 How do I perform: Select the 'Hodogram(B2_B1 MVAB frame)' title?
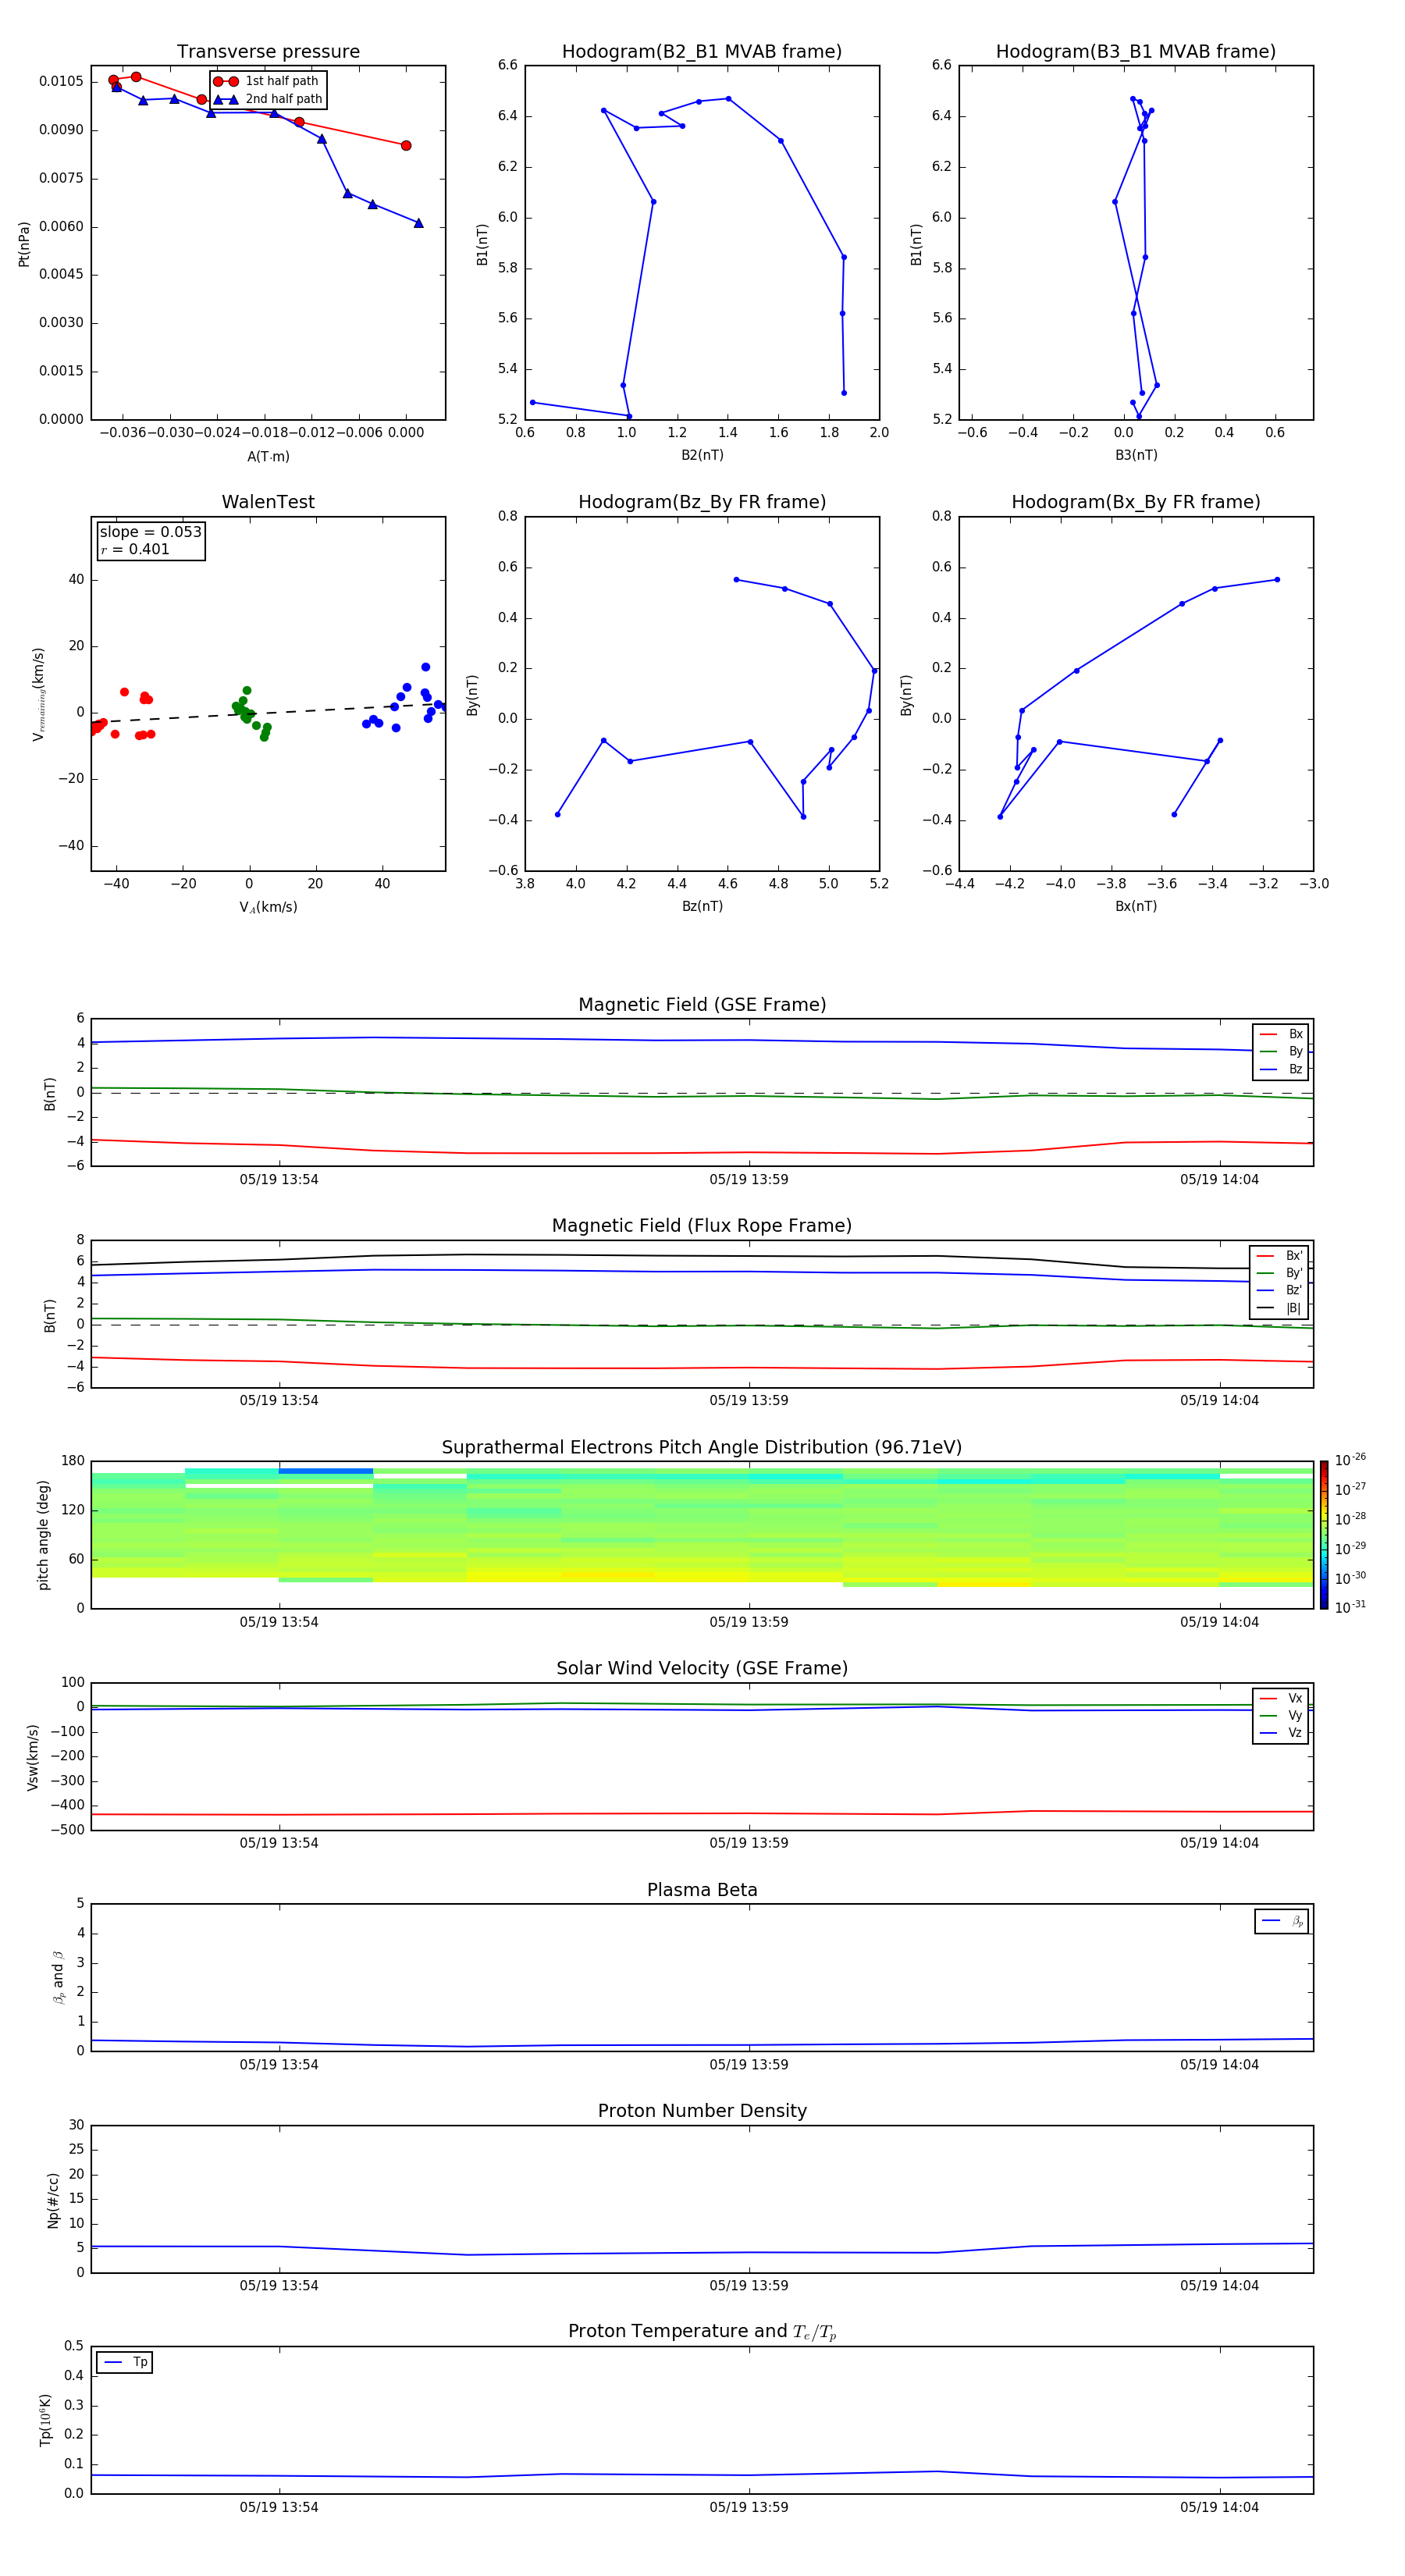click(x=702, y=52)
